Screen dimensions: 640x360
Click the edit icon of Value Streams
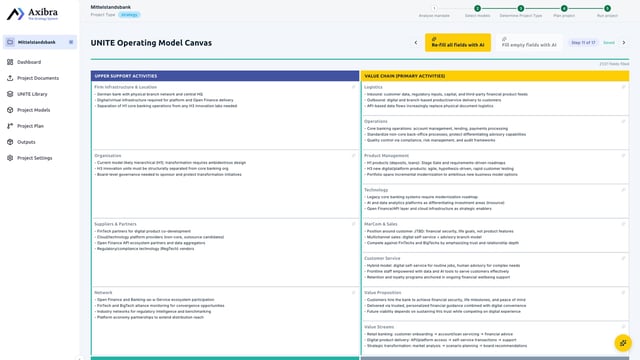coord(623,327)
